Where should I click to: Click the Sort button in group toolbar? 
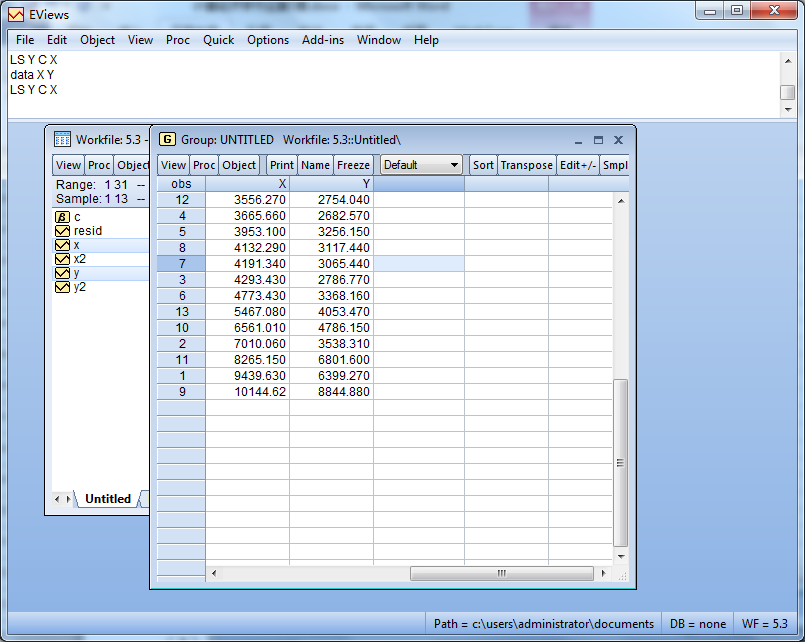483,165
